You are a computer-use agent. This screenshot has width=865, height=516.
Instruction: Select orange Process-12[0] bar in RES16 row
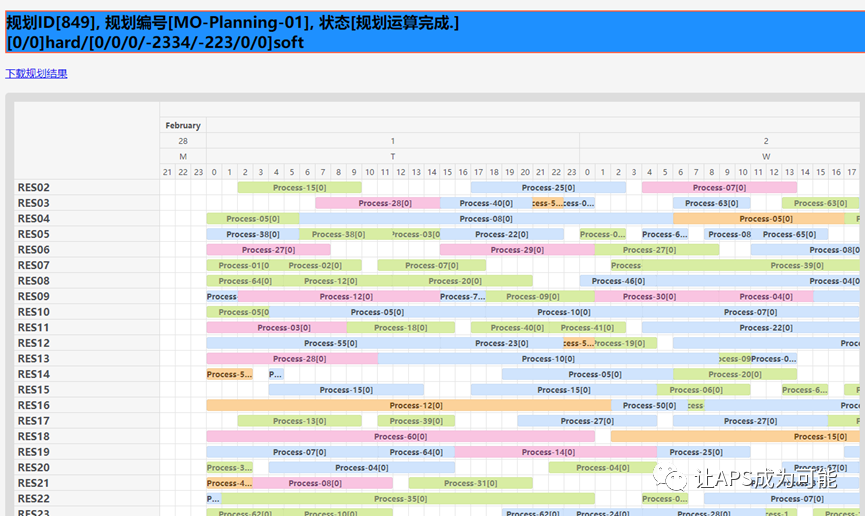[409, 405]
